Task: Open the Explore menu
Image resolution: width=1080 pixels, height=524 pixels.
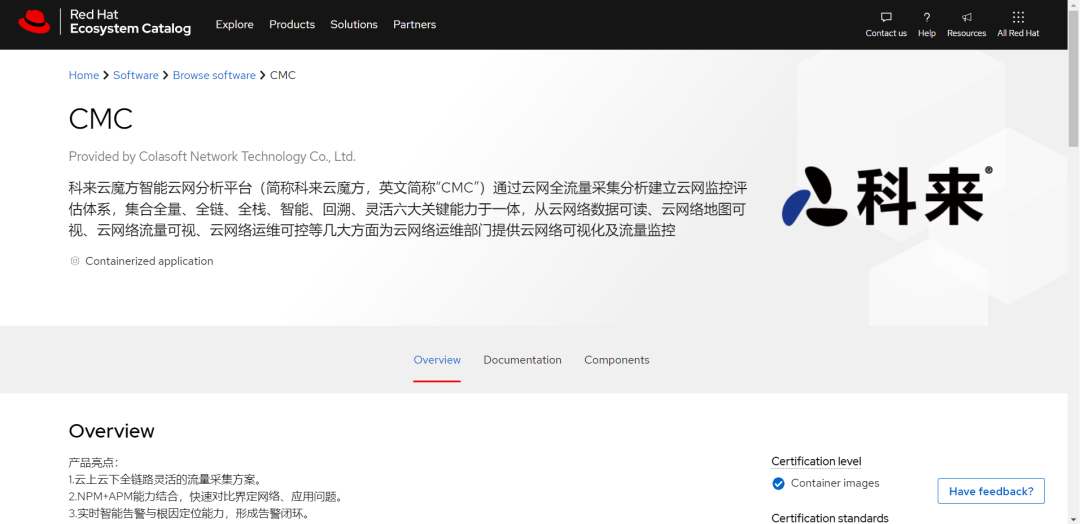Action: (x=234, y=24)
